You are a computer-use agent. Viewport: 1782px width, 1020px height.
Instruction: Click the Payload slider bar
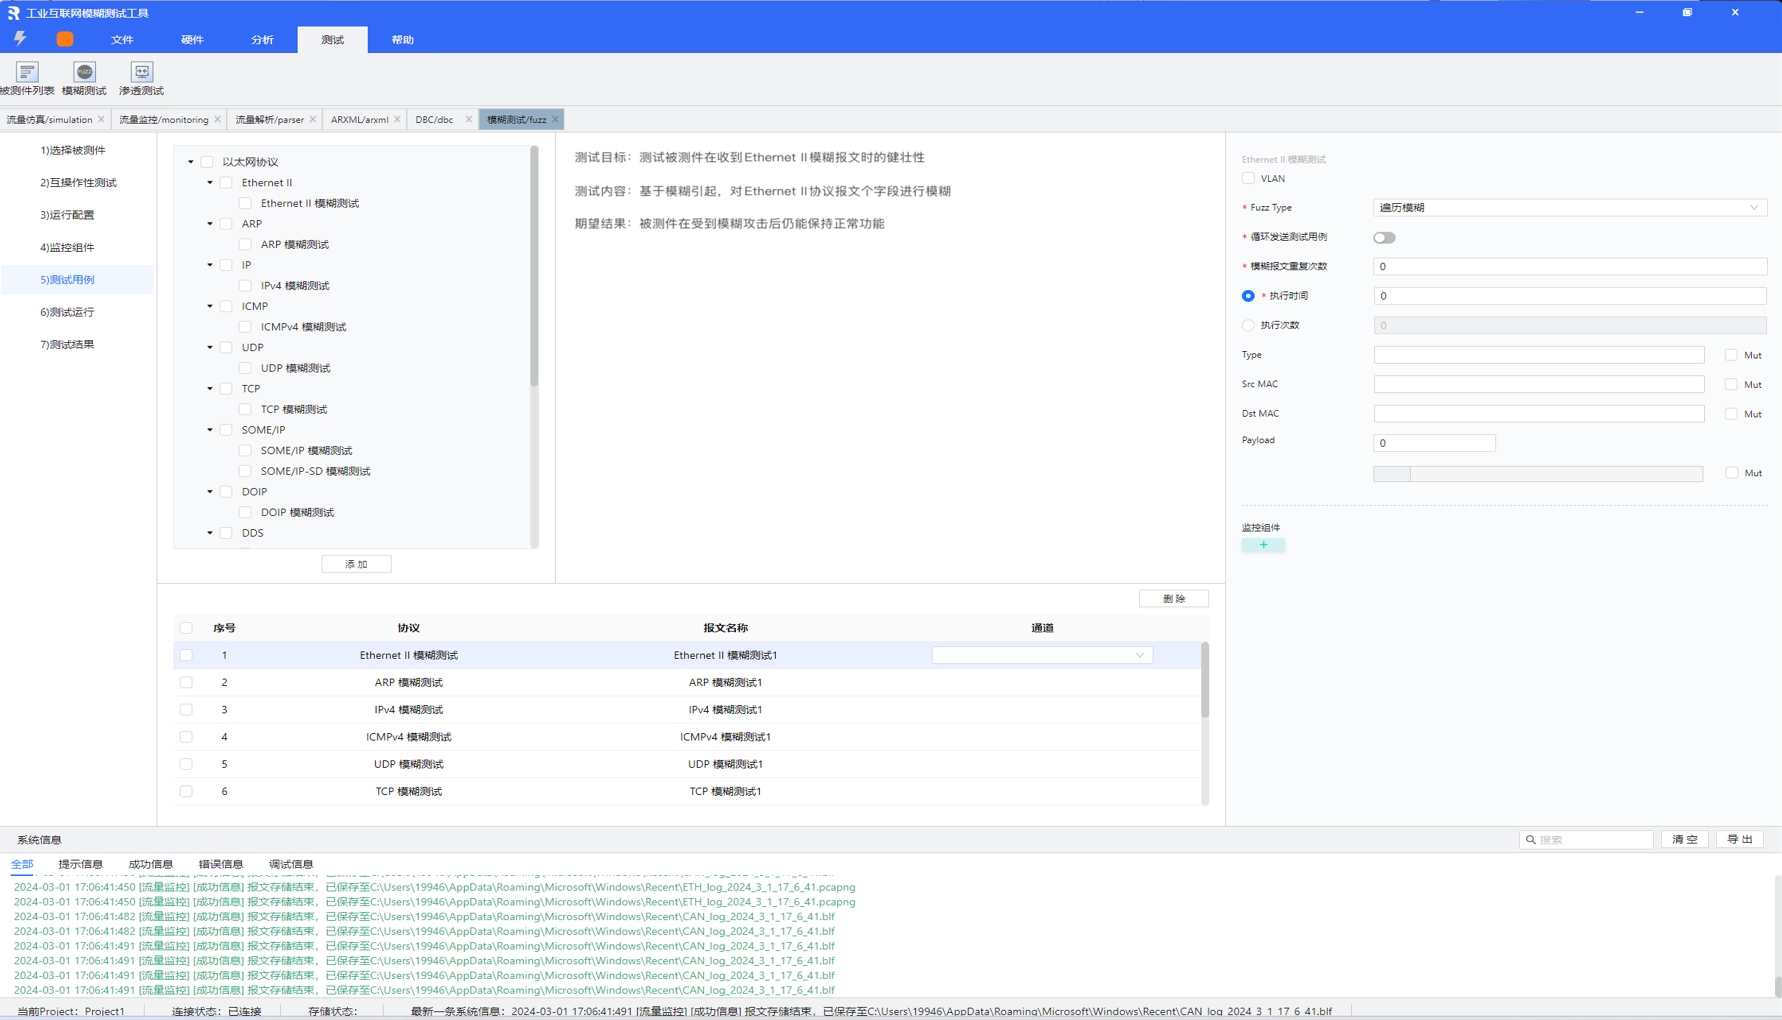click(x=1537, y=474)
